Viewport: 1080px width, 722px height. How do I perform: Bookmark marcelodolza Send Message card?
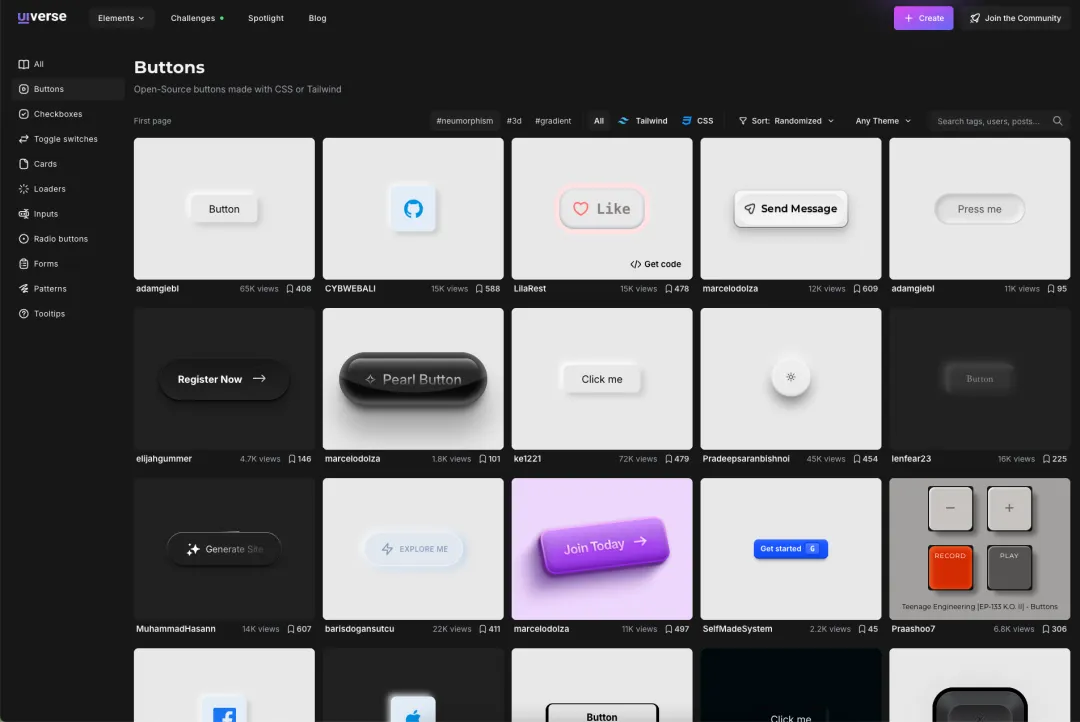tap(857, 289)
